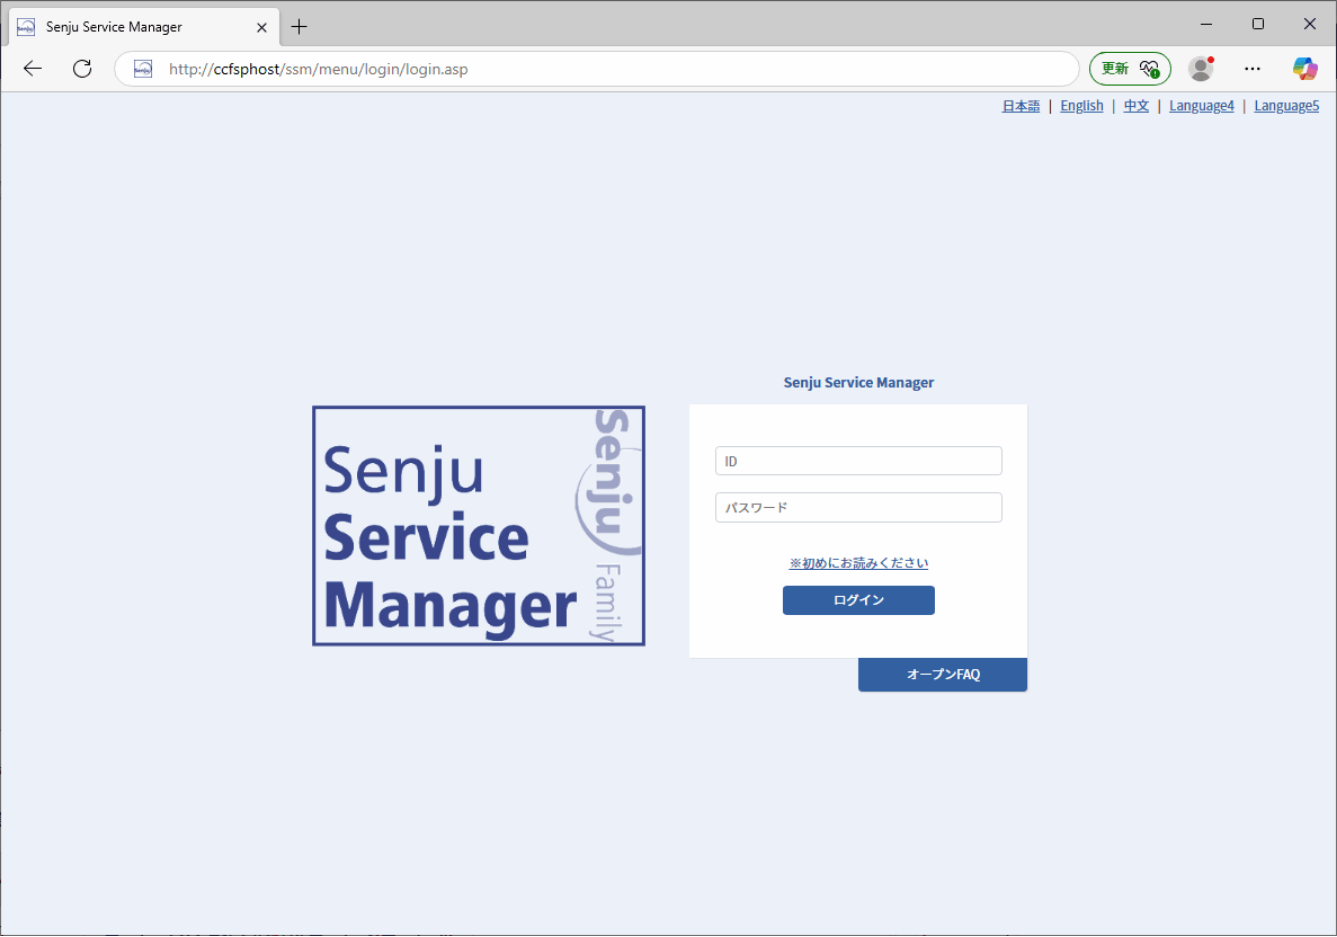Minimize the browser window
Image resolution: width=1337 pixels, height=937 pixels.
click(x=1206, y=24)
